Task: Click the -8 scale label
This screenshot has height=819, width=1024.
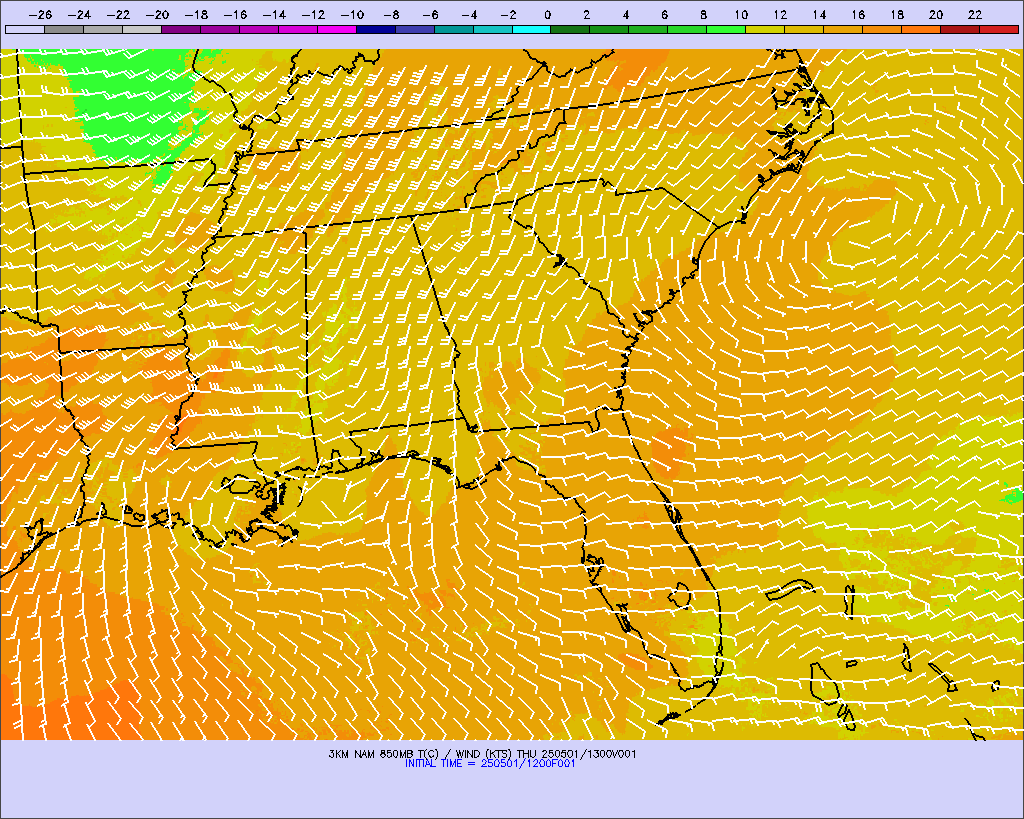Action: tap(391, 14)
